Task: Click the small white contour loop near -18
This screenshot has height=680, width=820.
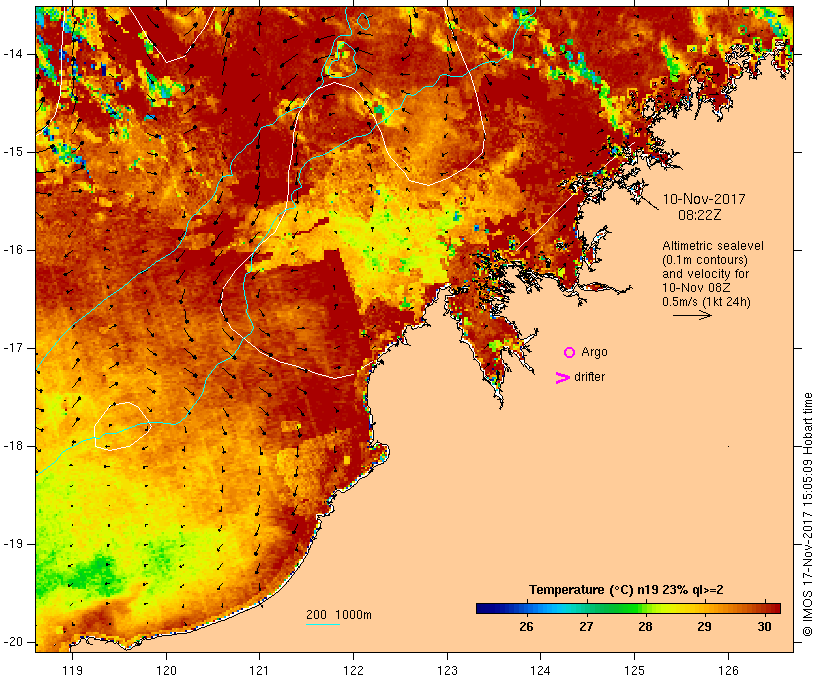Action: tap(122, 426)
